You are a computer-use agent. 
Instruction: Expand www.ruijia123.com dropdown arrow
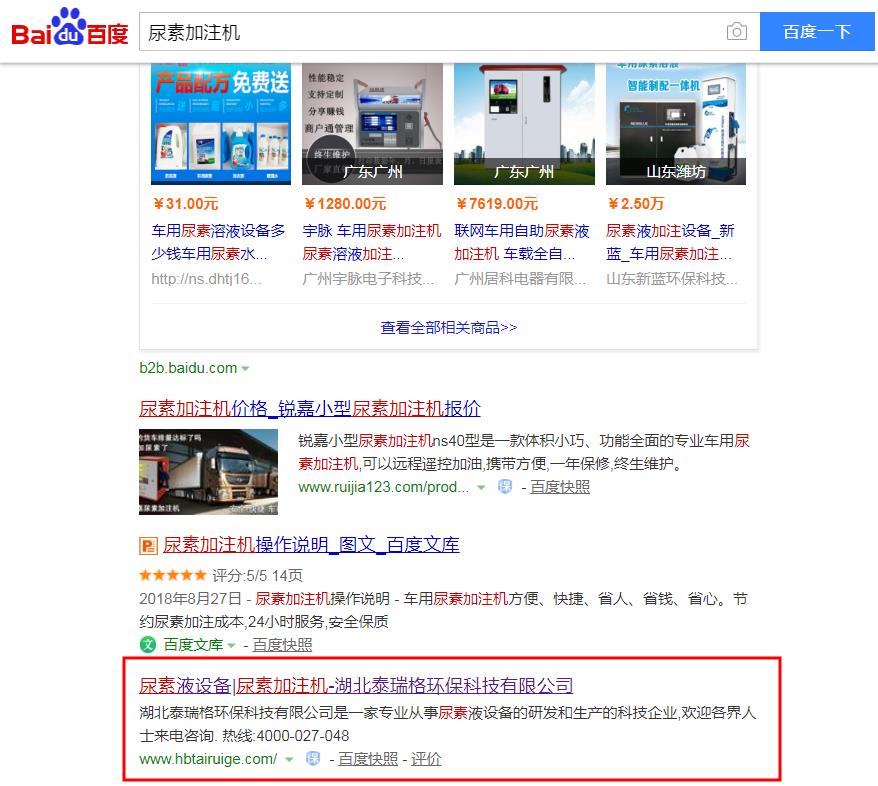tap(480, 488)
